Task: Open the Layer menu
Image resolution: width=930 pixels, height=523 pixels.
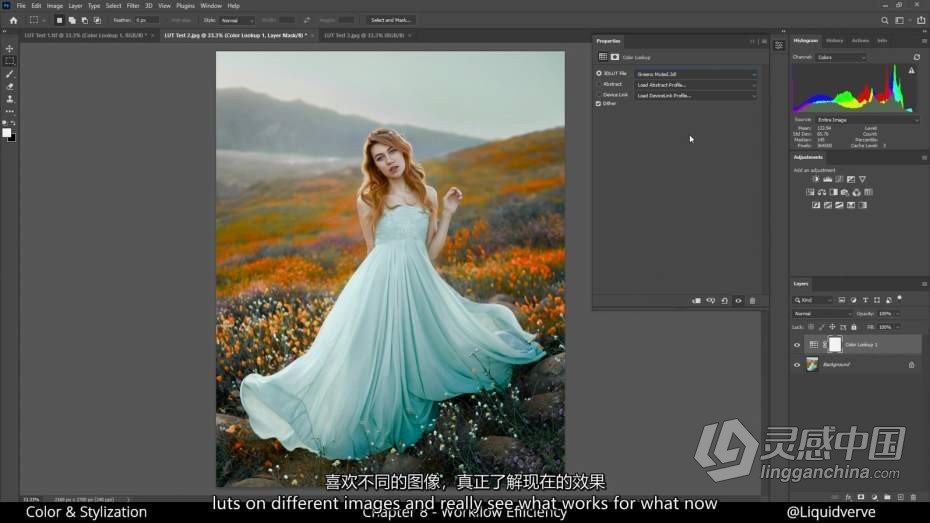Action: pyautogui.click(x=75, y=5)
